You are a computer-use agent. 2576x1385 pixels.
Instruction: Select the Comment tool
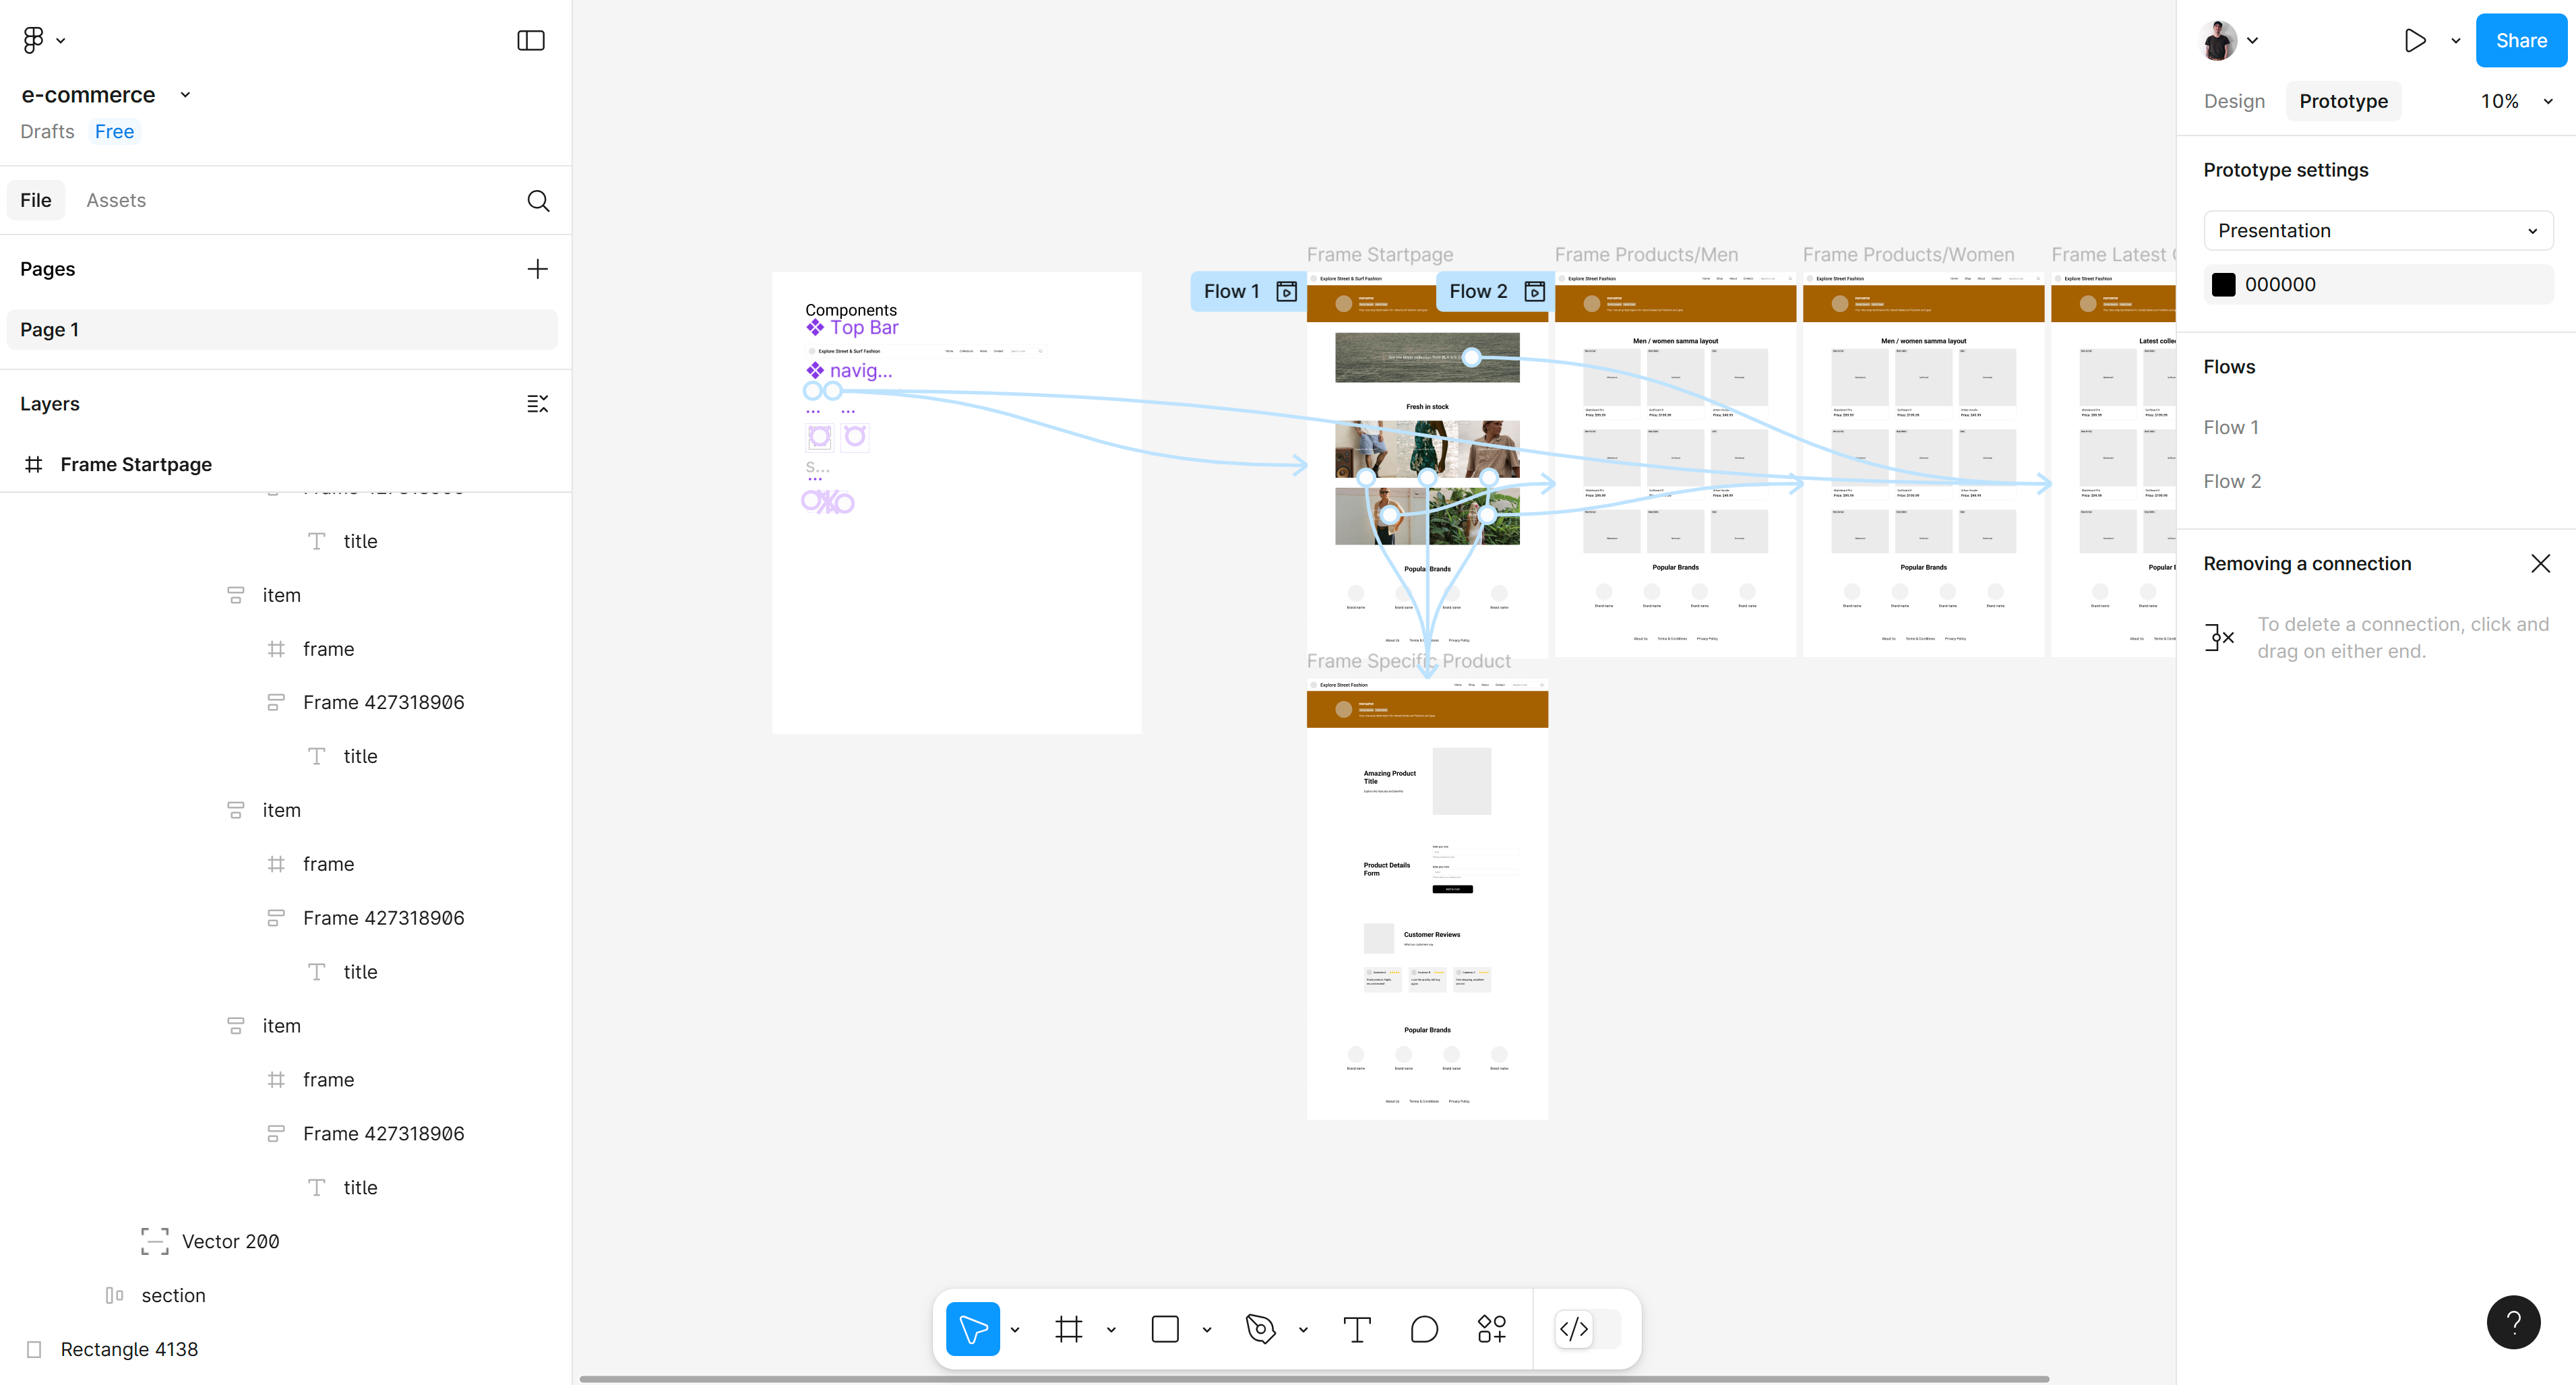coord(1424,1329)
